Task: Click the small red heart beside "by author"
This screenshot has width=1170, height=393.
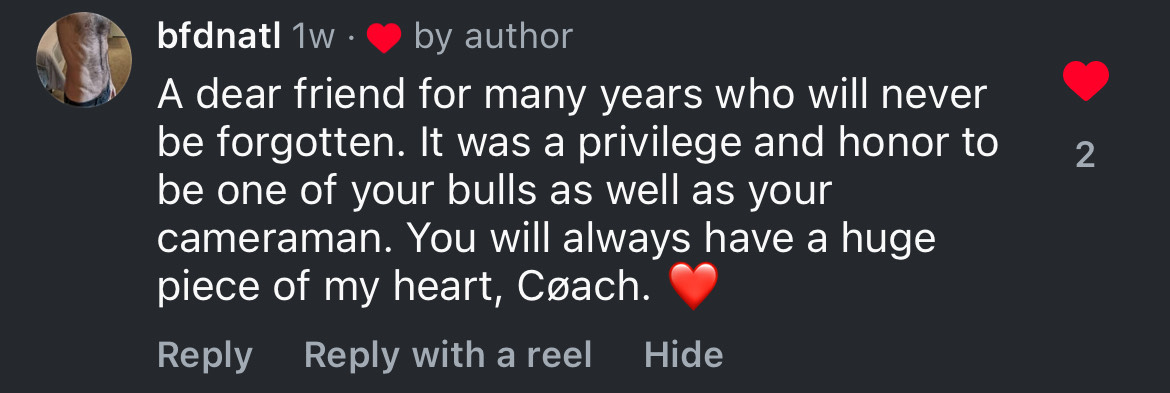Action: click(x=384, y=37)
